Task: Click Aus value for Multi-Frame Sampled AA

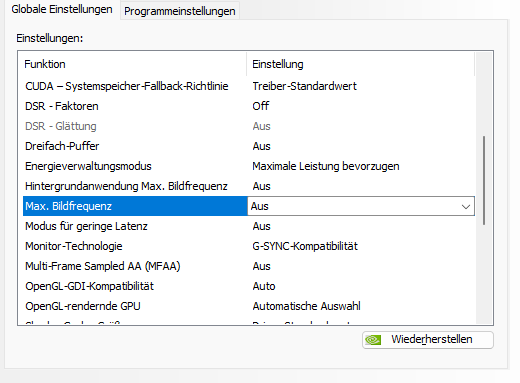Action: (x=261, y=266)
